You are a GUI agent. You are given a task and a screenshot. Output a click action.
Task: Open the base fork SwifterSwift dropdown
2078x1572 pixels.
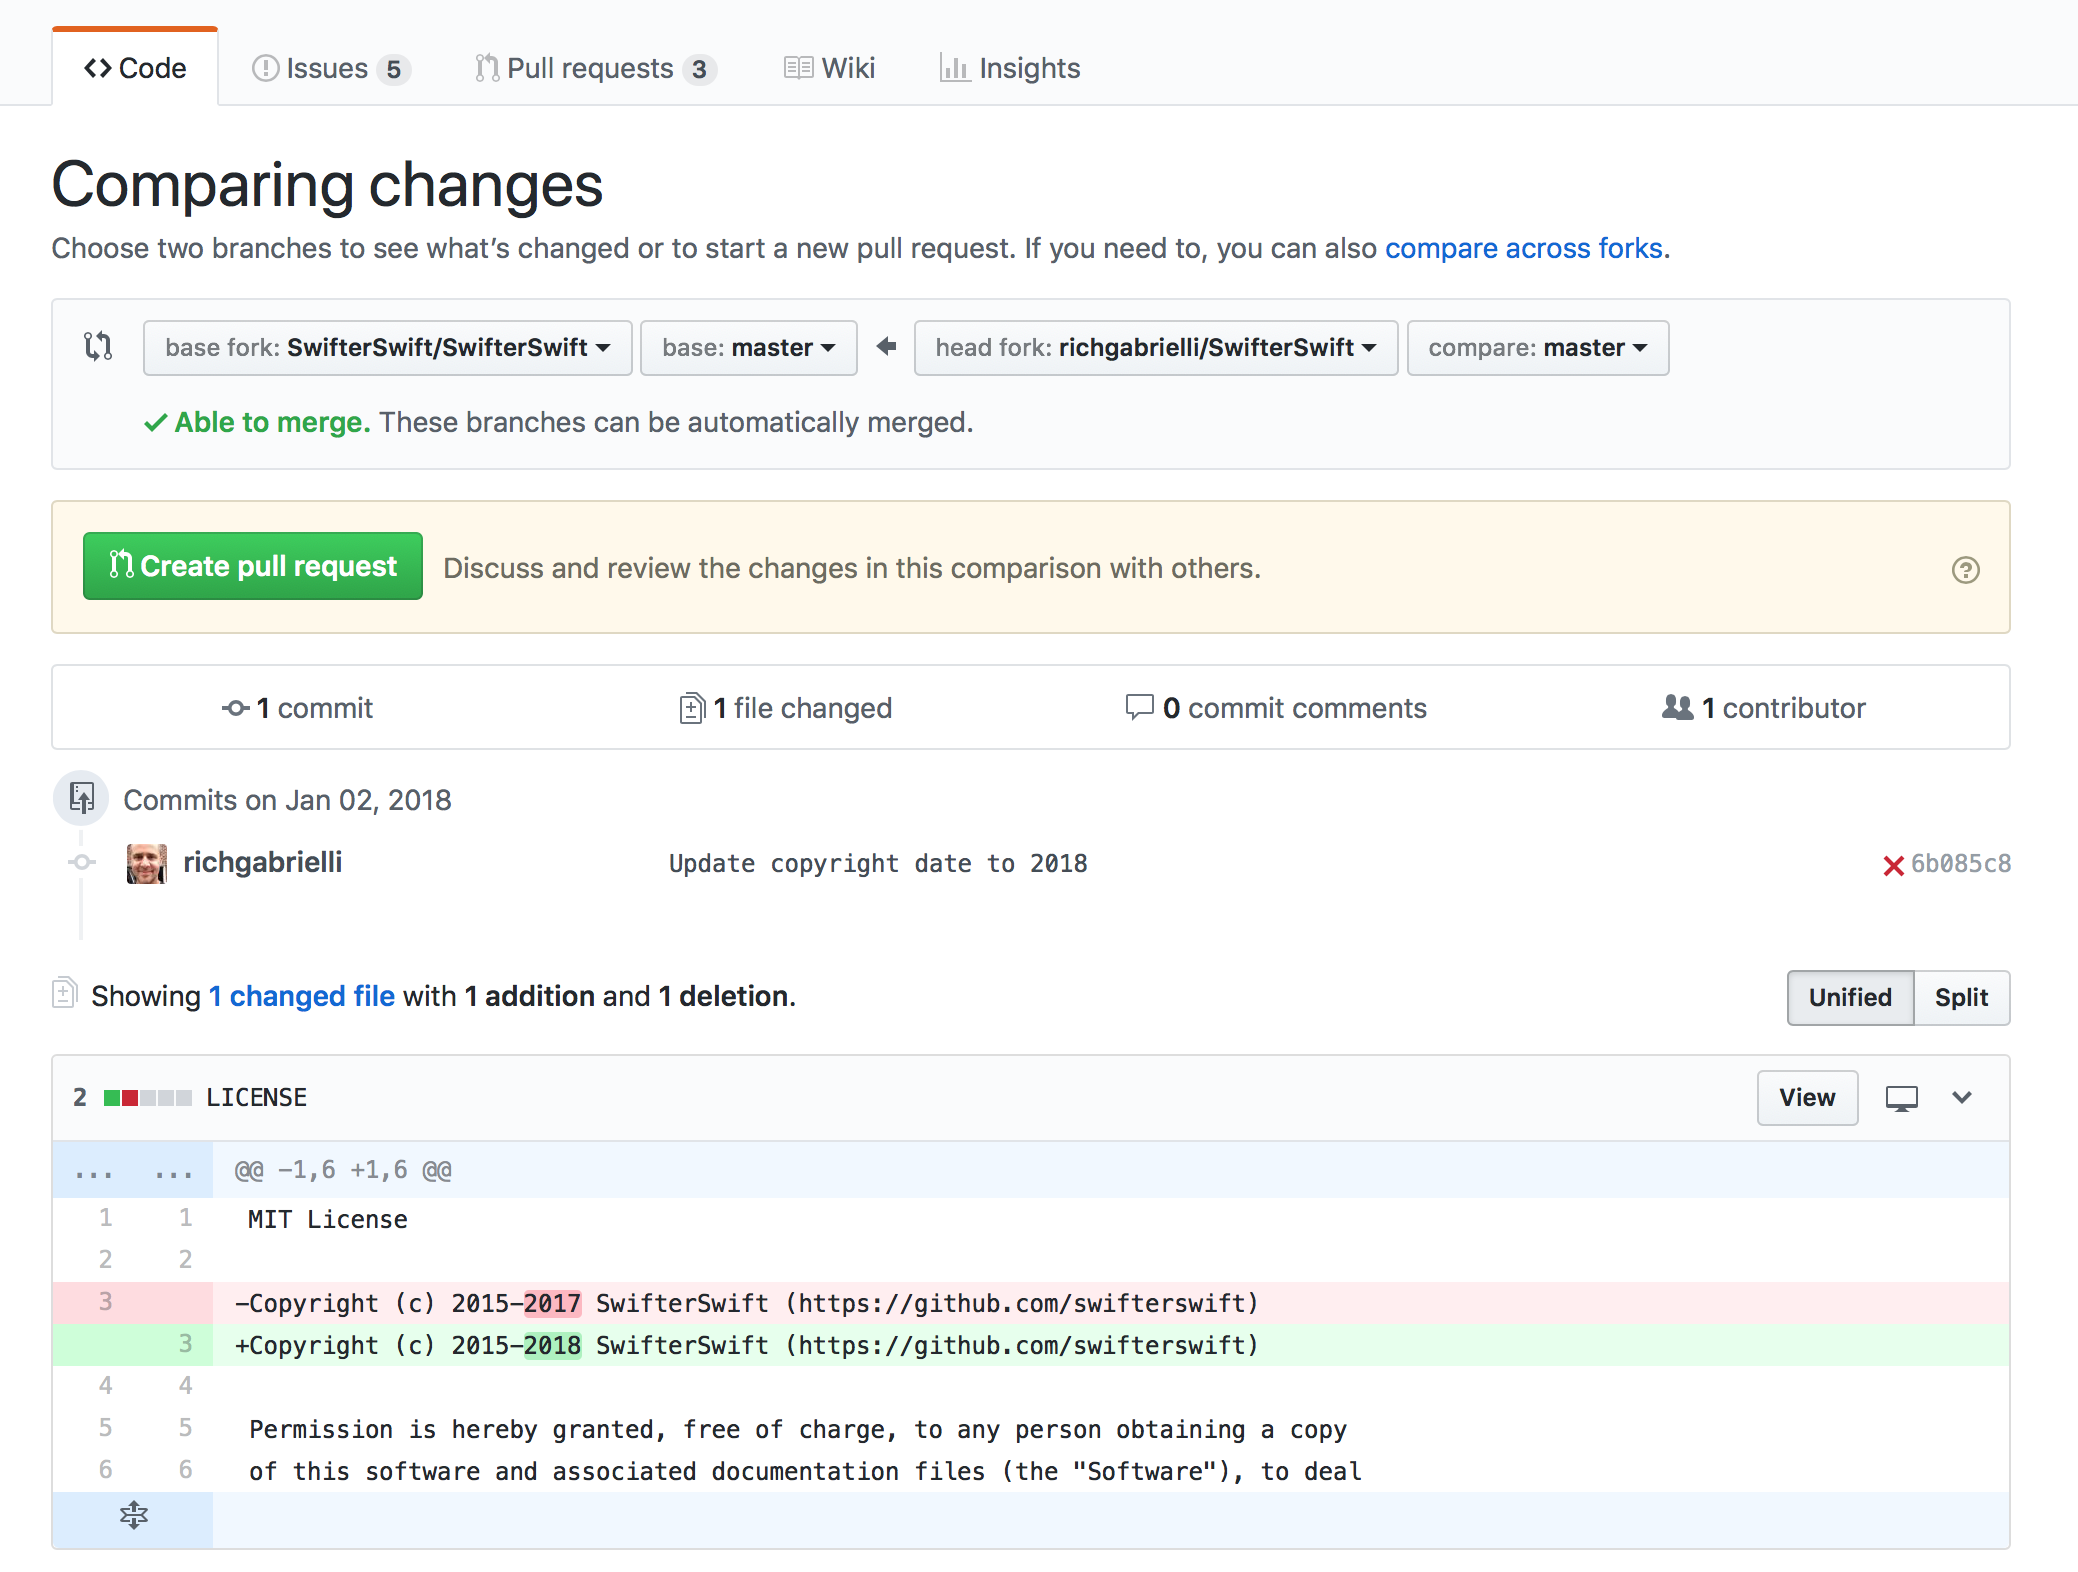[x=387, y=348]
